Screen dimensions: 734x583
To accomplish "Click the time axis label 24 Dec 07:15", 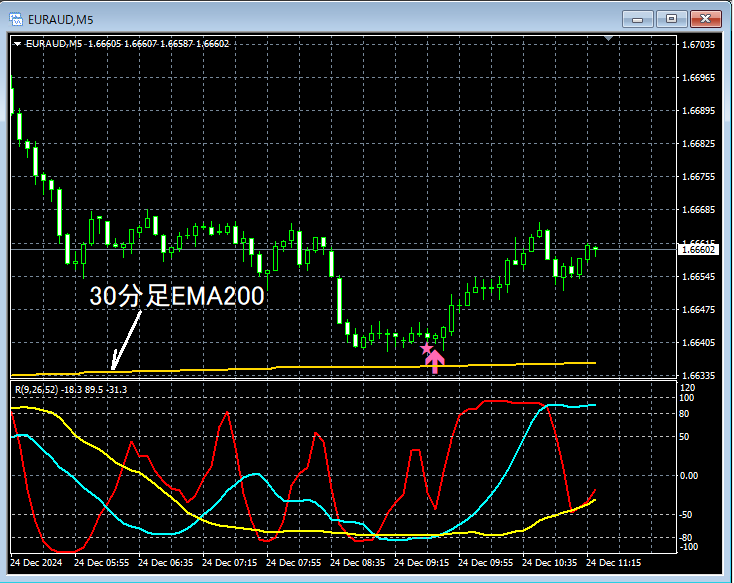I will pyautogui.click(x=229, y=562).
